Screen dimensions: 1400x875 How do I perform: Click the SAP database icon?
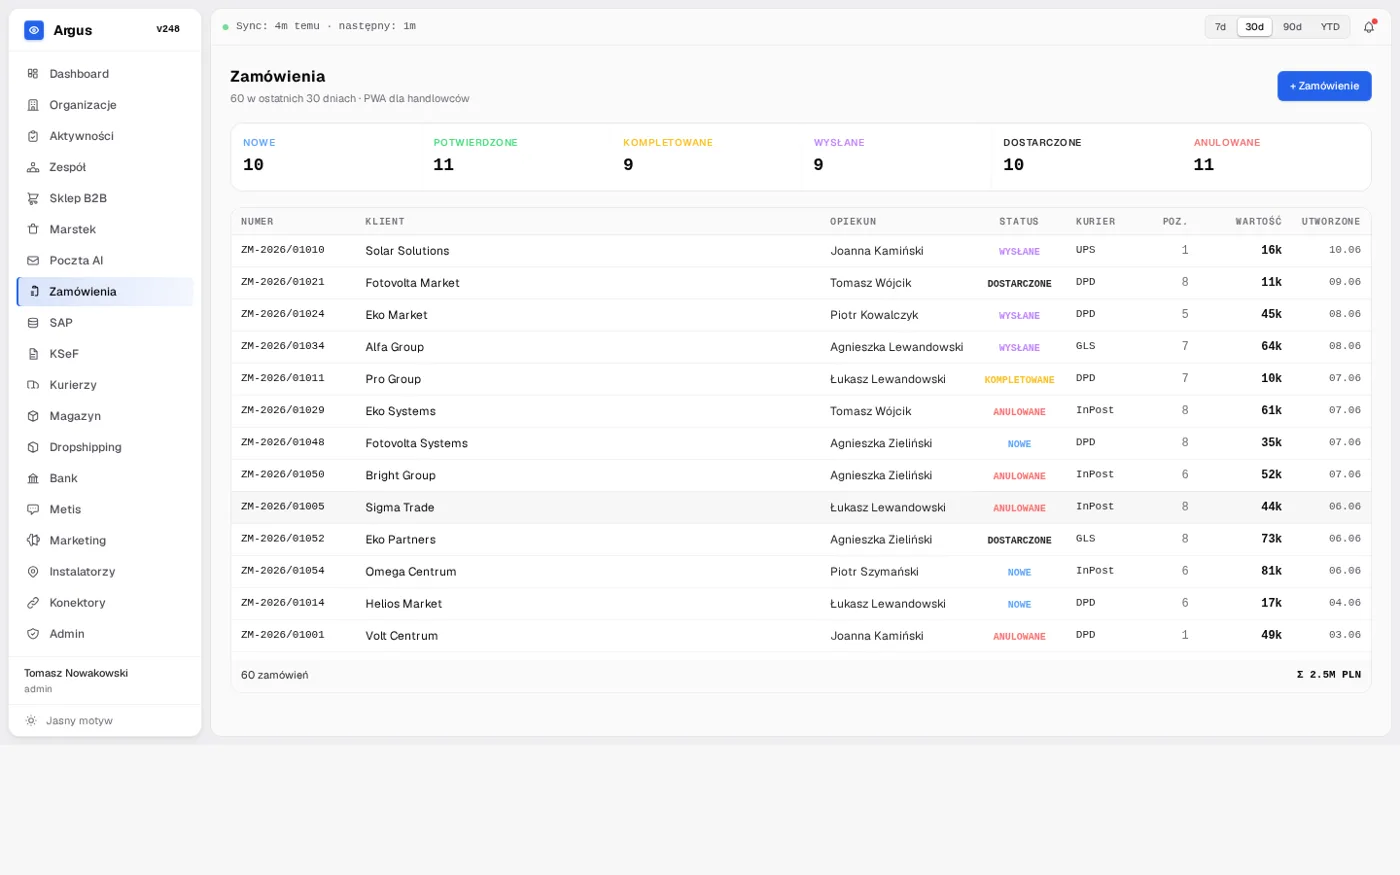click(33, 323)
